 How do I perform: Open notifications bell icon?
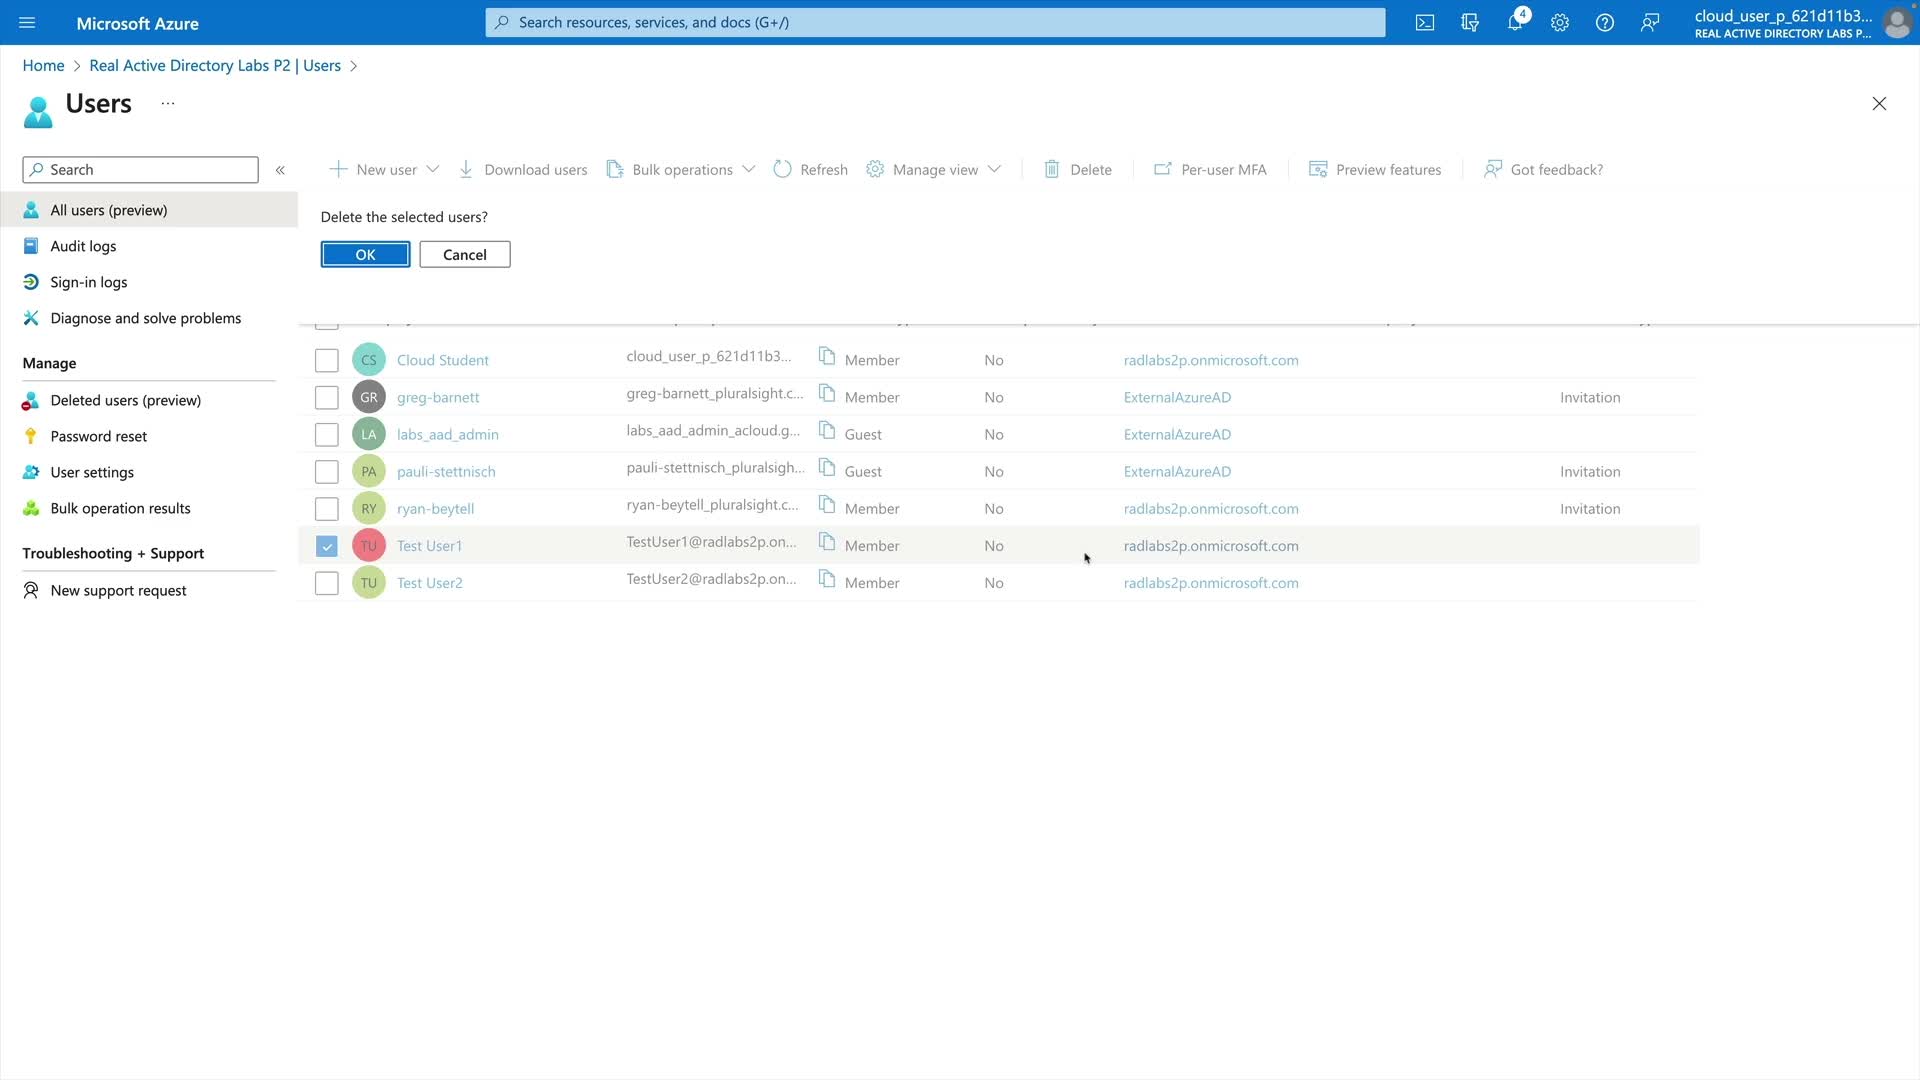point(1515,22)
